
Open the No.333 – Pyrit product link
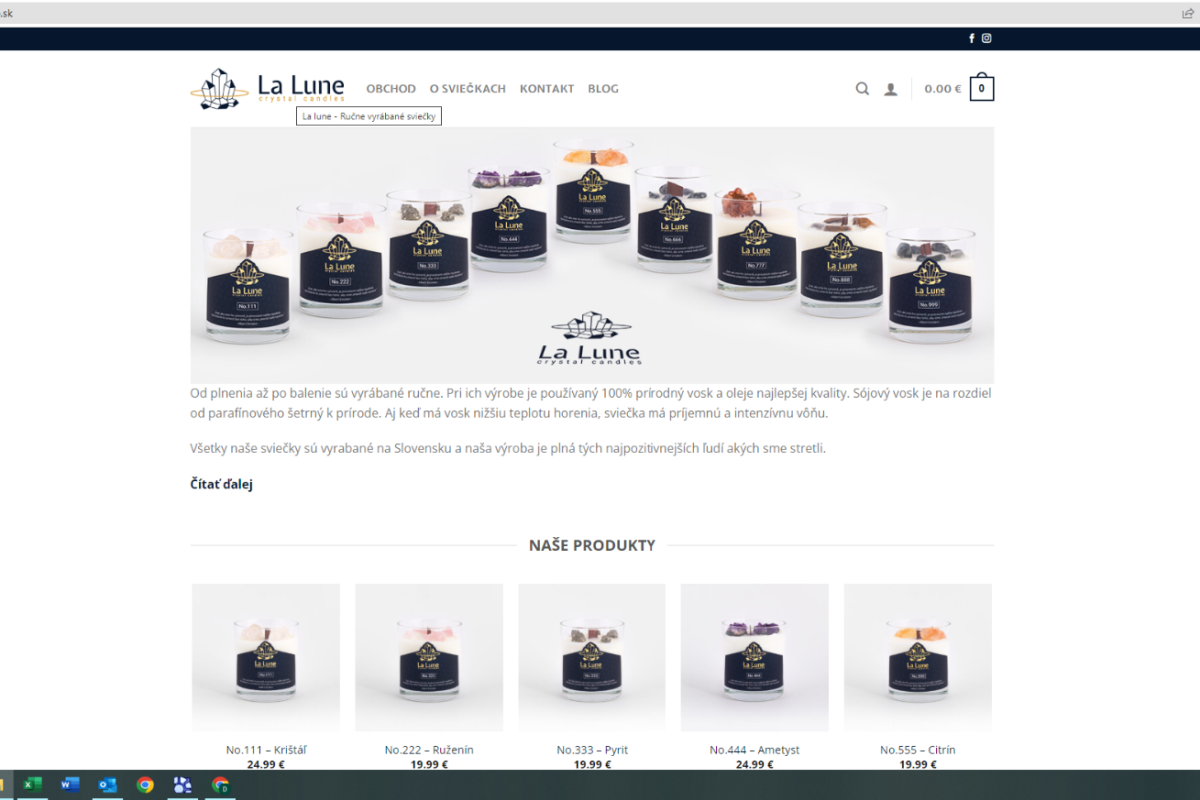click(x=592, y=750)
